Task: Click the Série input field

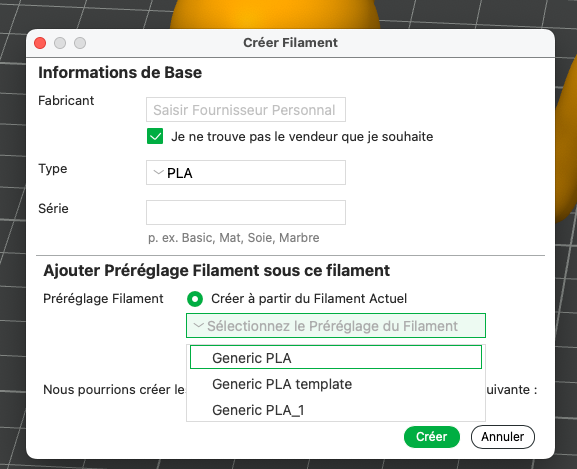Action: coord(245,213)
